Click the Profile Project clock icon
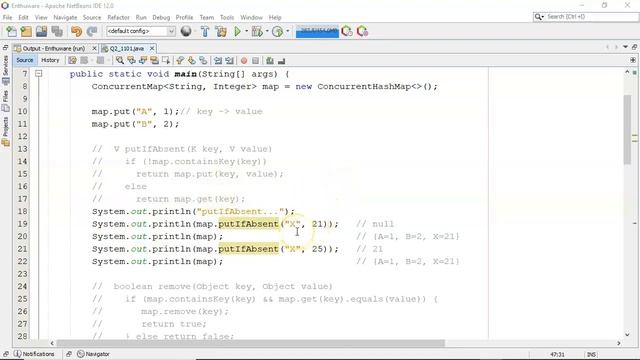 (277, 31)
